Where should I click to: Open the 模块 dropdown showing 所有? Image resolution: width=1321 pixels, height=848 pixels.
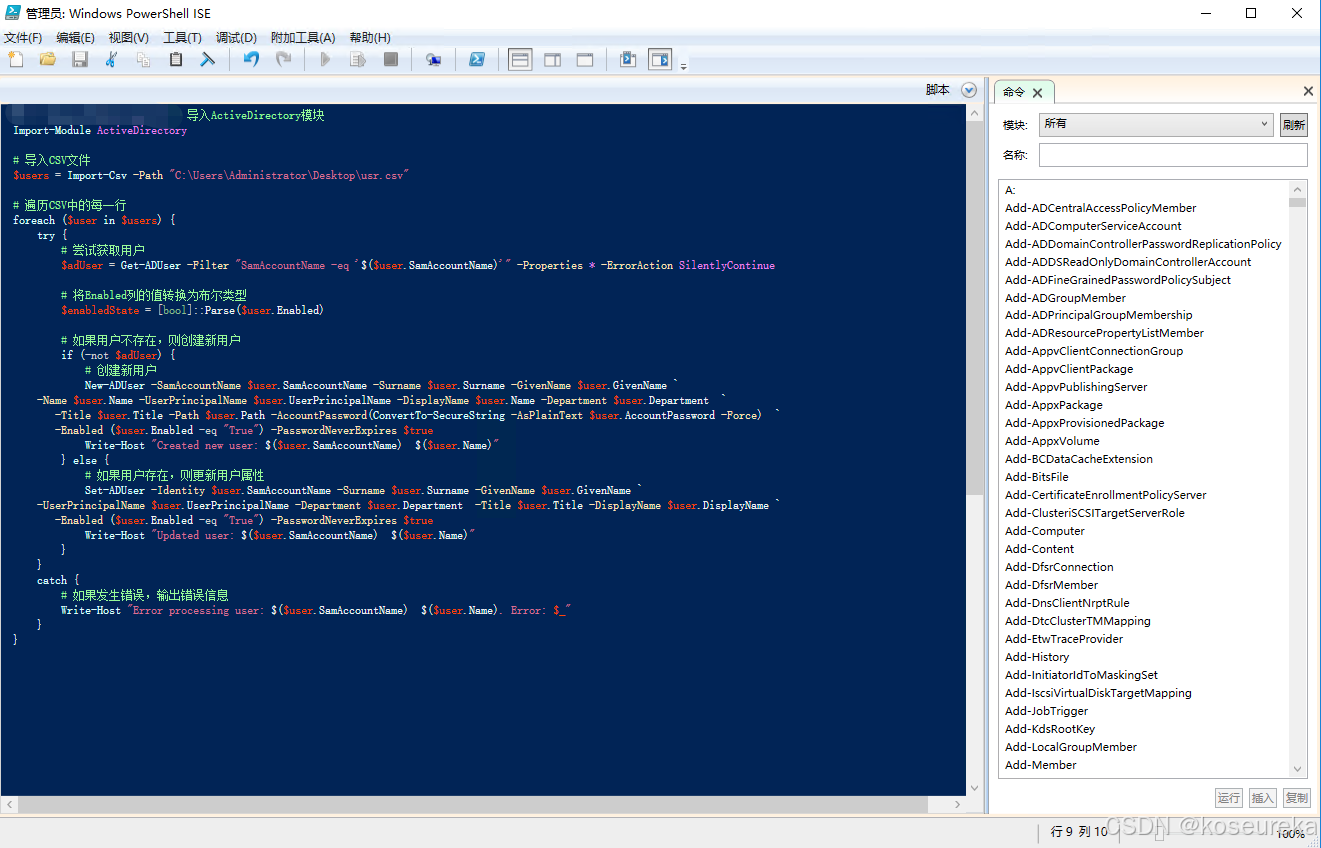coord(1155,124)
